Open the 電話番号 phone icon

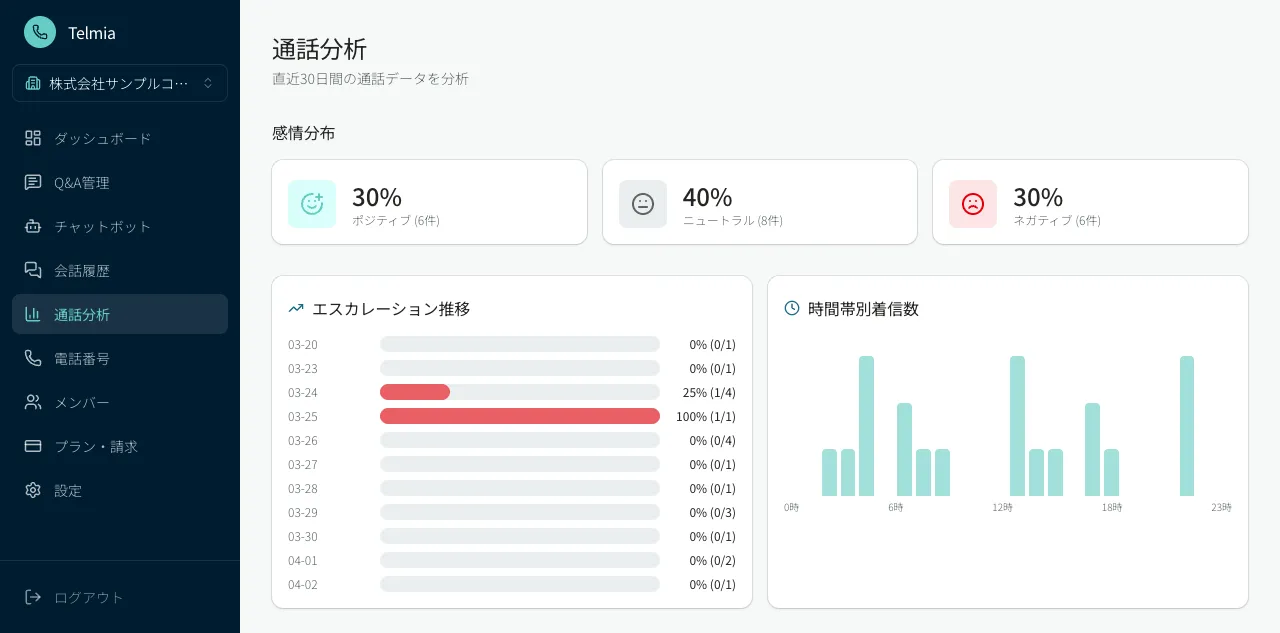coord(33,358)
